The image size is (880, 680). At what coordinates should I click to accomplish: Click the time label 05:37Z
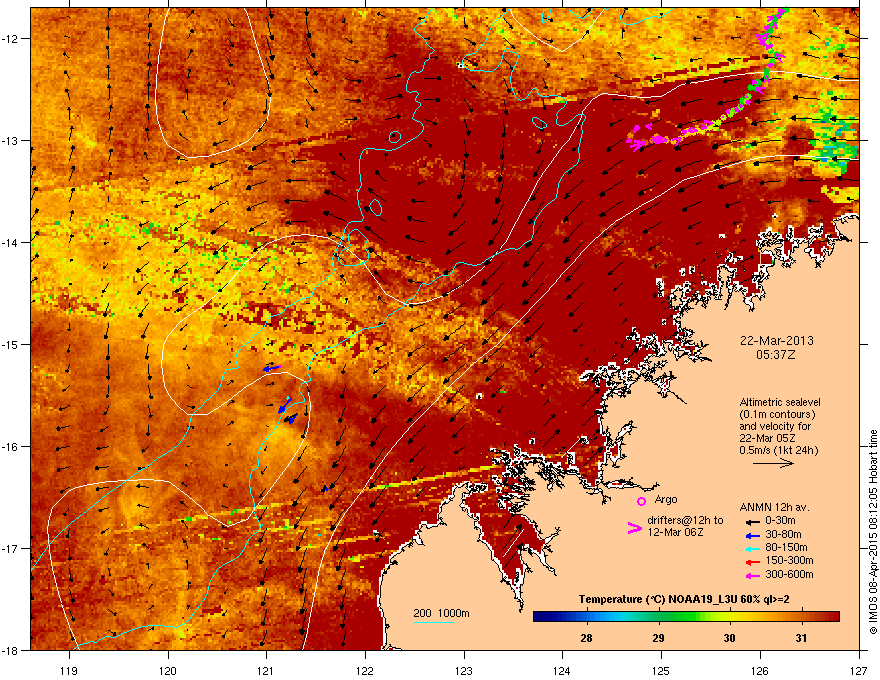click(776, 355)
